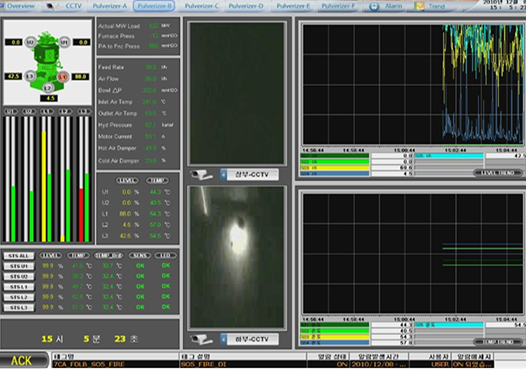
Task: Click the SENS column header
Action: pos(140,256)
